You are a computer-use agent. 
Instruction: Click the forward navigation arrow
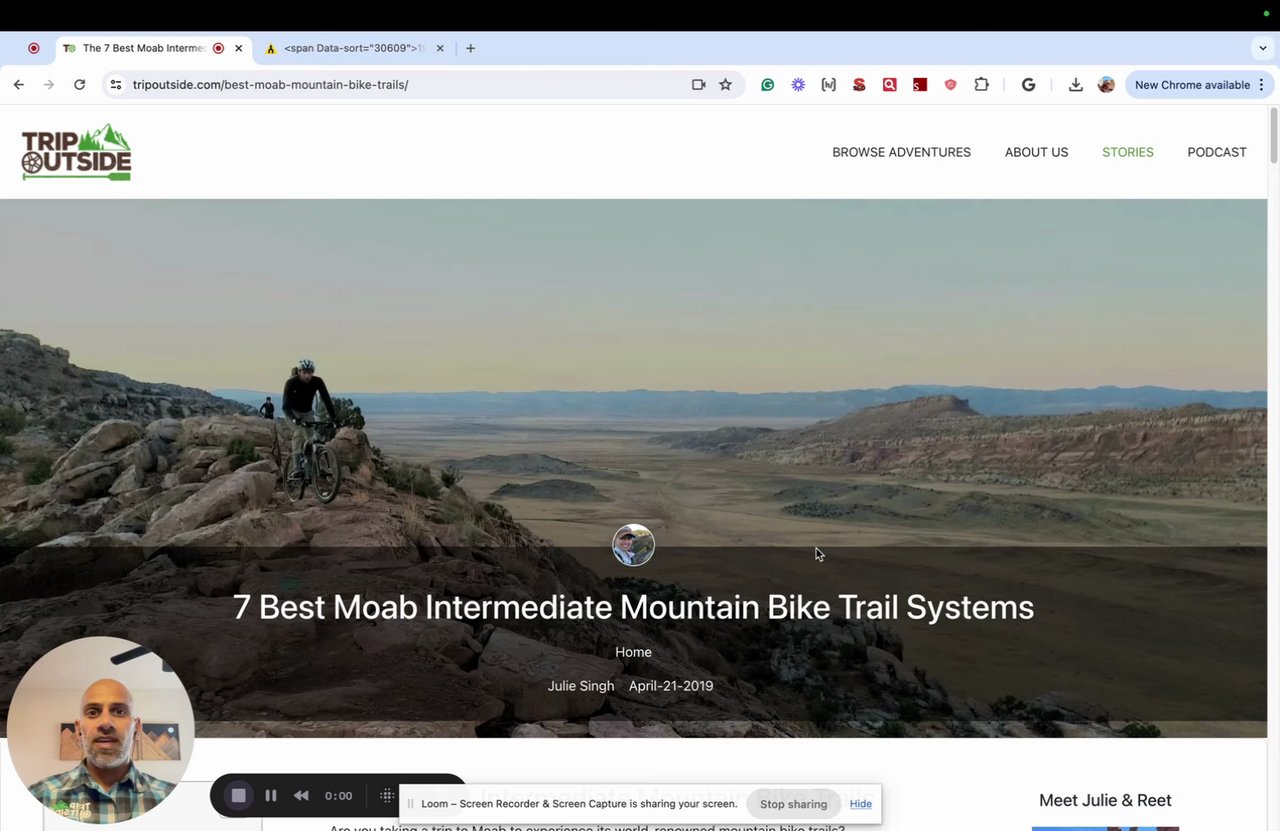pyautogui.click(x=48, y=85)
